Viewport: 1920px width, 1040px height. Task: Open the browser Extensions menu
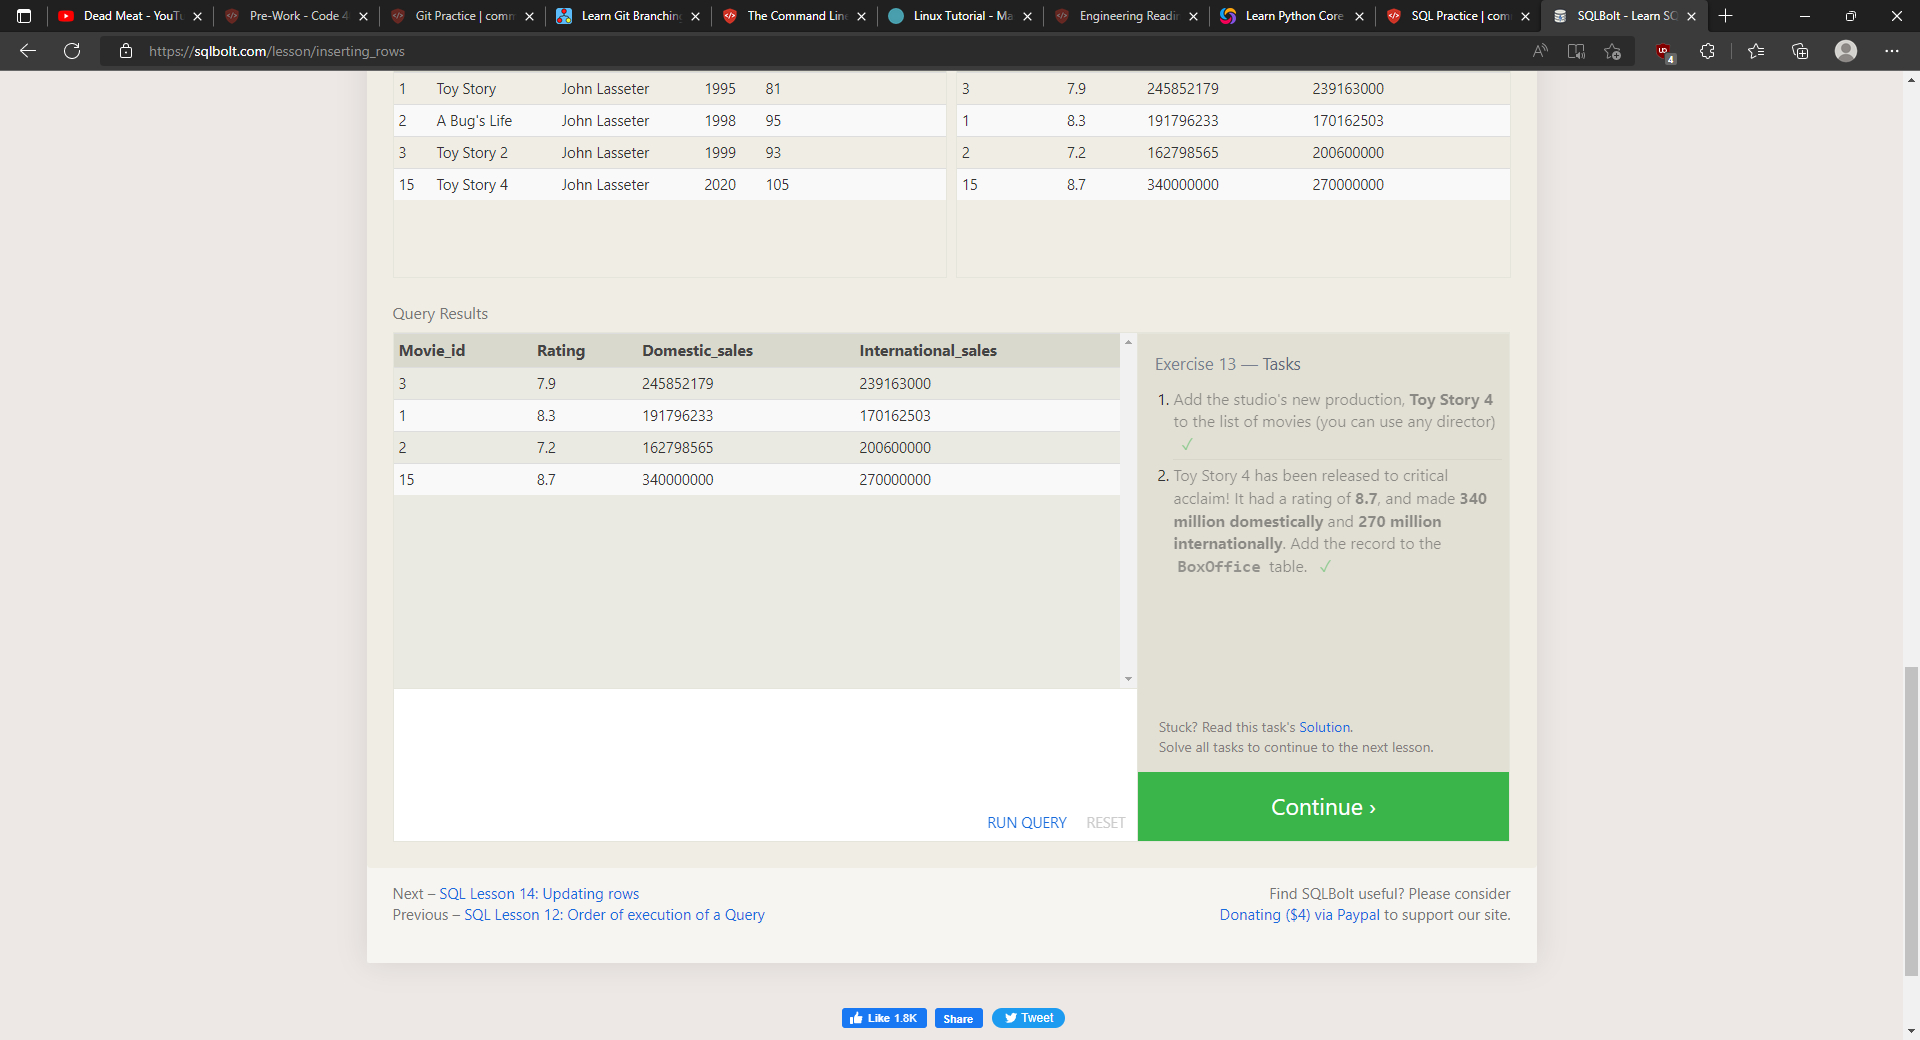pyautogui.click(x=1707, y=51)
